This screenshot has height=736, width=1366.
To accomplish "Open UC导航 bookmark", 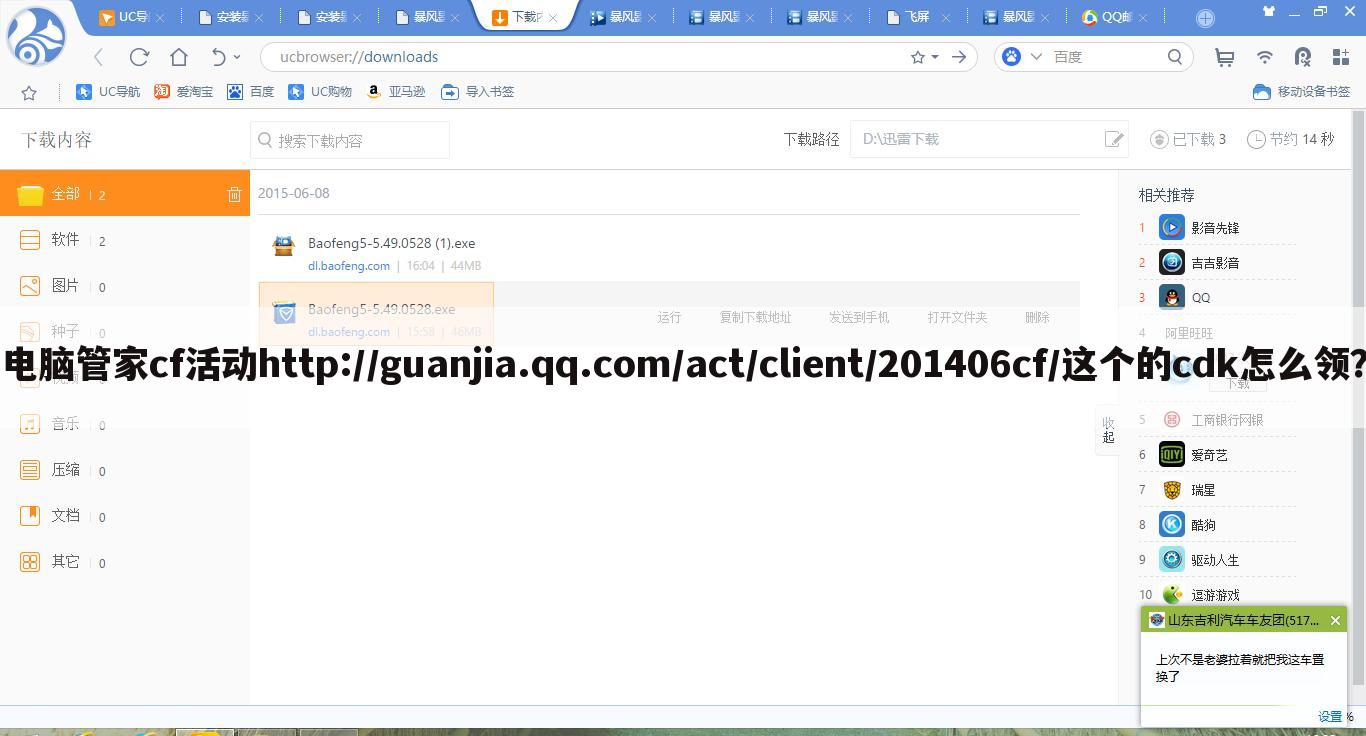I will pos(108,92).
